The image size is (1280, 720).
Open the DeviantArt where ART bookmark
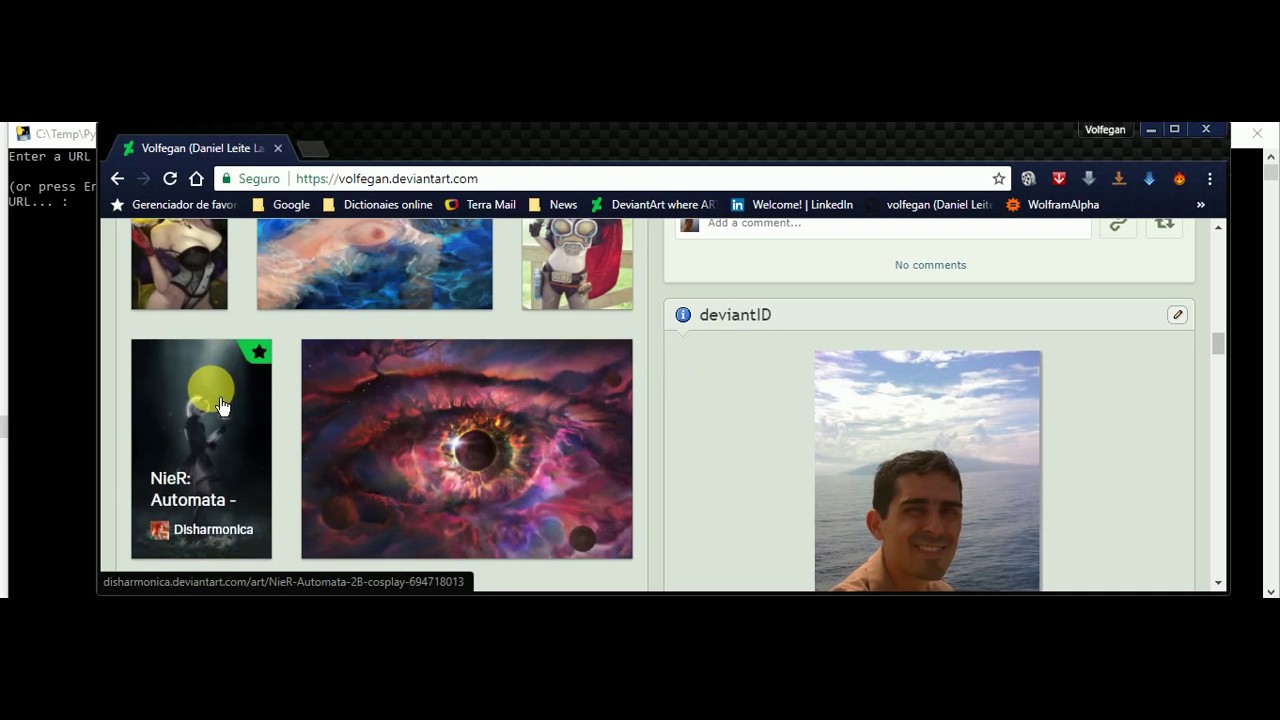(653, 205)
